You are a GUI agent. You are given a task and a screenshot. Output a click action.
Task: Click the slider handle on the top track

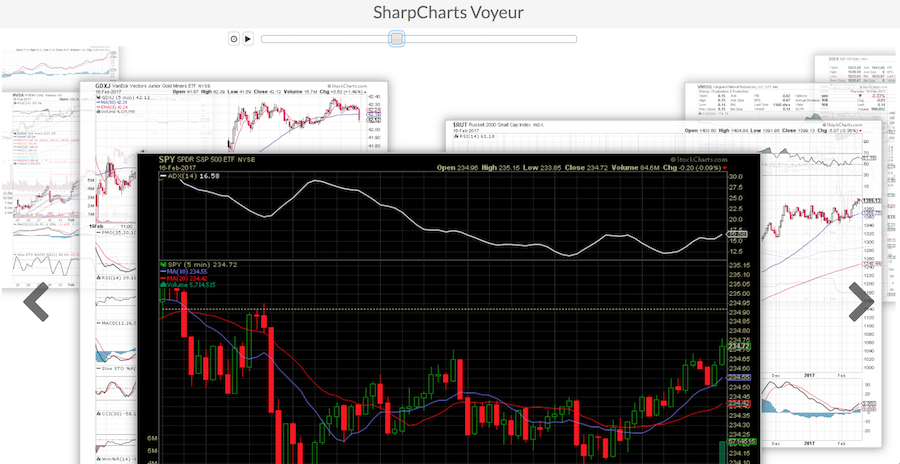[x=397, y=39]
